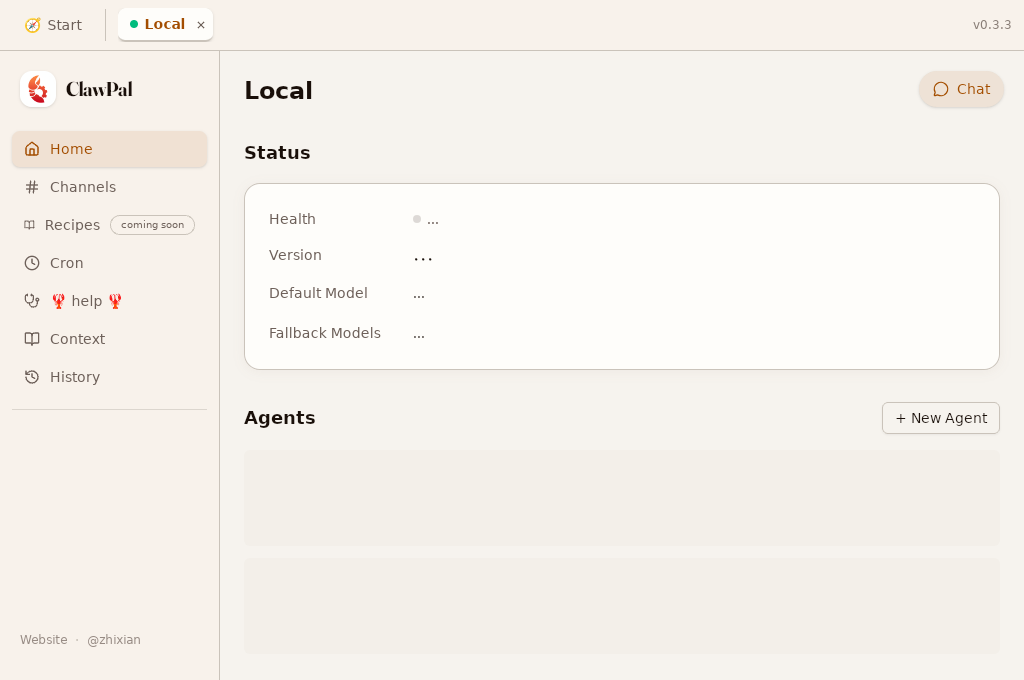The height and width of the screenshot is (680, 1024).
Task: Click the Fallback Models placeholder dots
Action: [x=419, y=336]
